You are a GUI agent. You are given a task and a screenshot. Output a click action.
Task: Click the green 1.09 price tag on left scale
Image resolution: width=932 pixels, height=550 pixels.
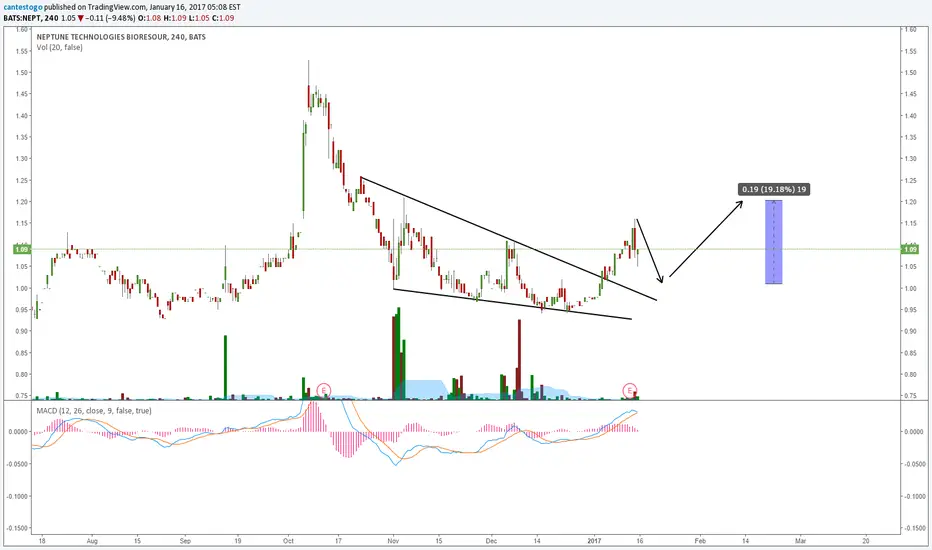pyautogui.click(x=21, y=249)
